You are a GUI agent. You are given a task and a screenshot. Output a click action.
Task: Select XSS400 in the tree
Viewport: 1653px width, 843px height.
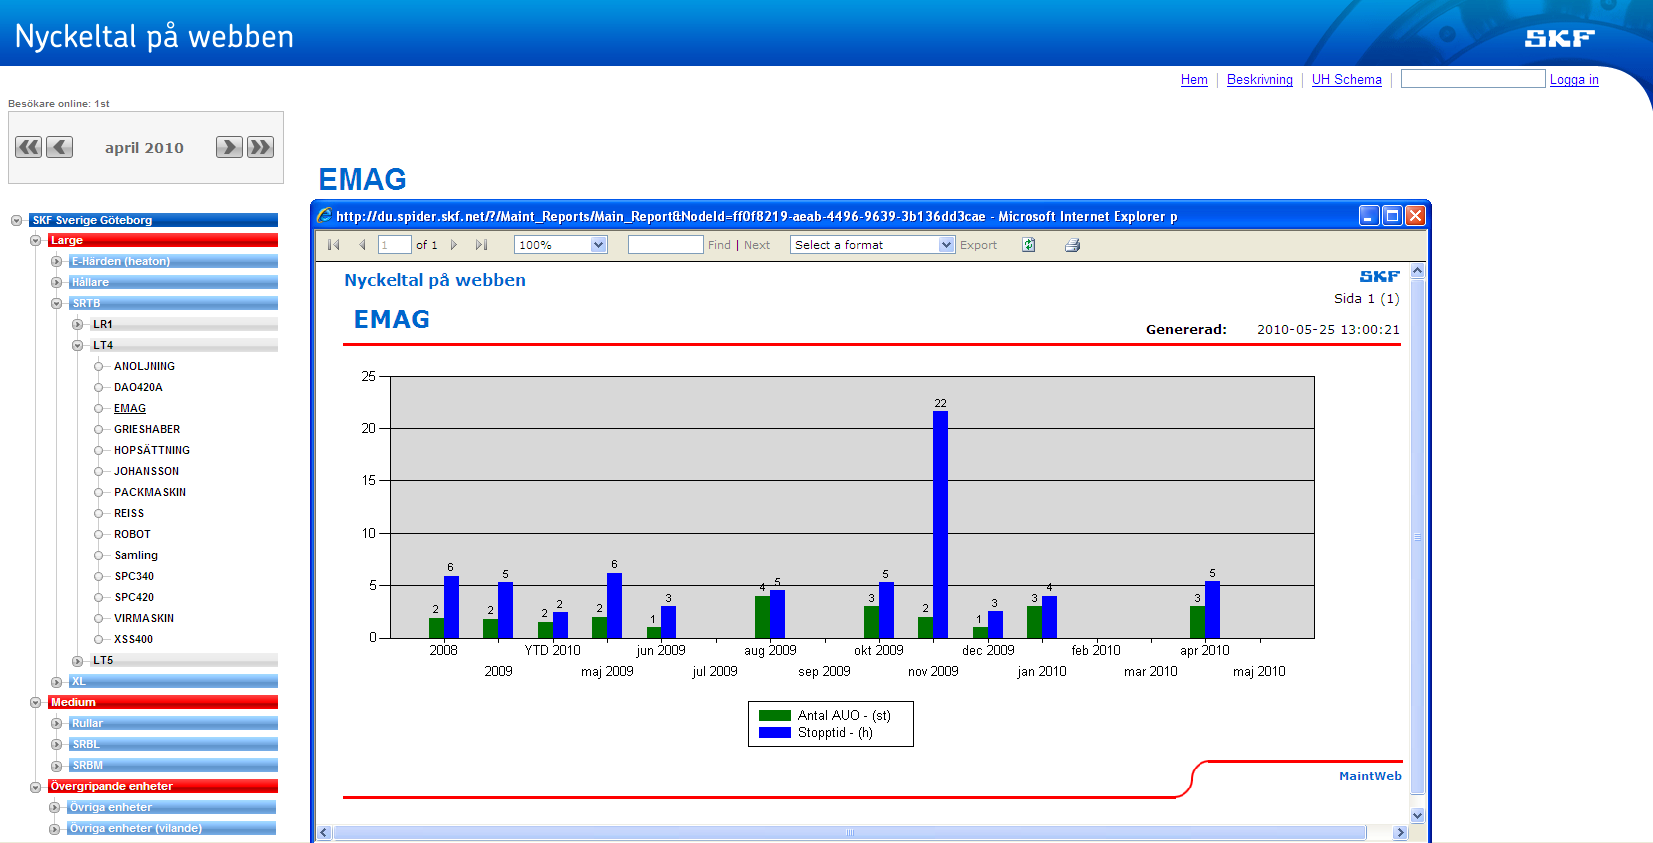pyautogui.click(x=133, y=640)
